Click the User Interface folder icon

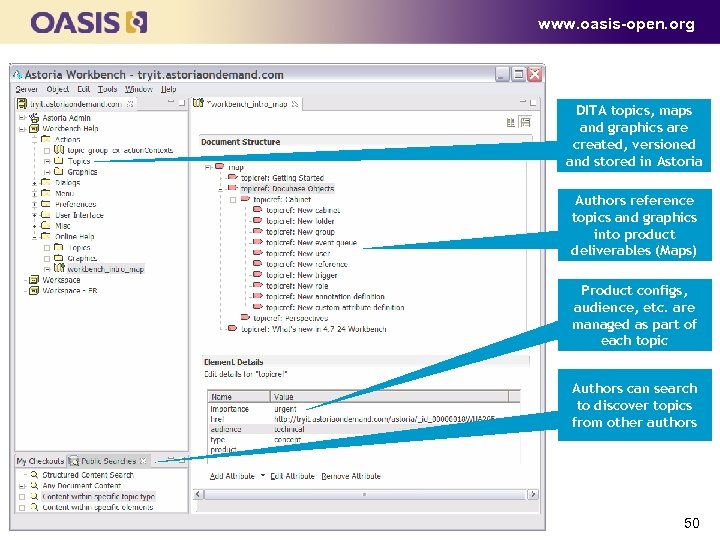[46, 214]
